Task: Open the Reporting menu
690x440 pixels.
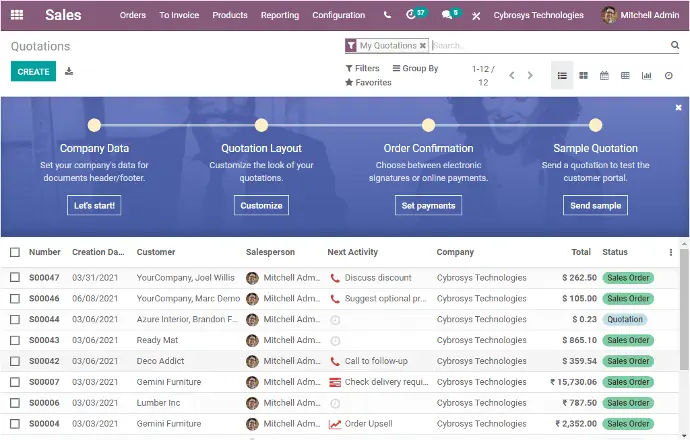Action: (x=279, y=15)
